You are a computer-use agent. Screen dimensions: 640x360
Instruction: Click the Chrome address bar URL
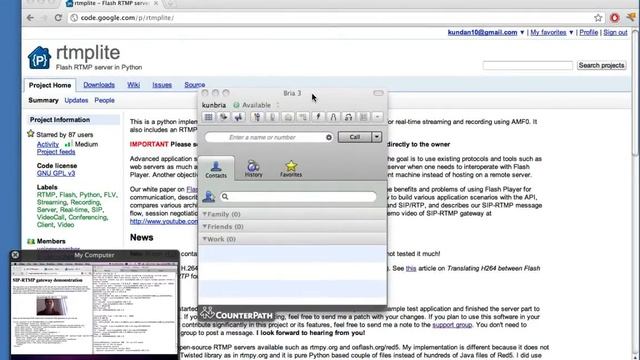coord(127,18)
